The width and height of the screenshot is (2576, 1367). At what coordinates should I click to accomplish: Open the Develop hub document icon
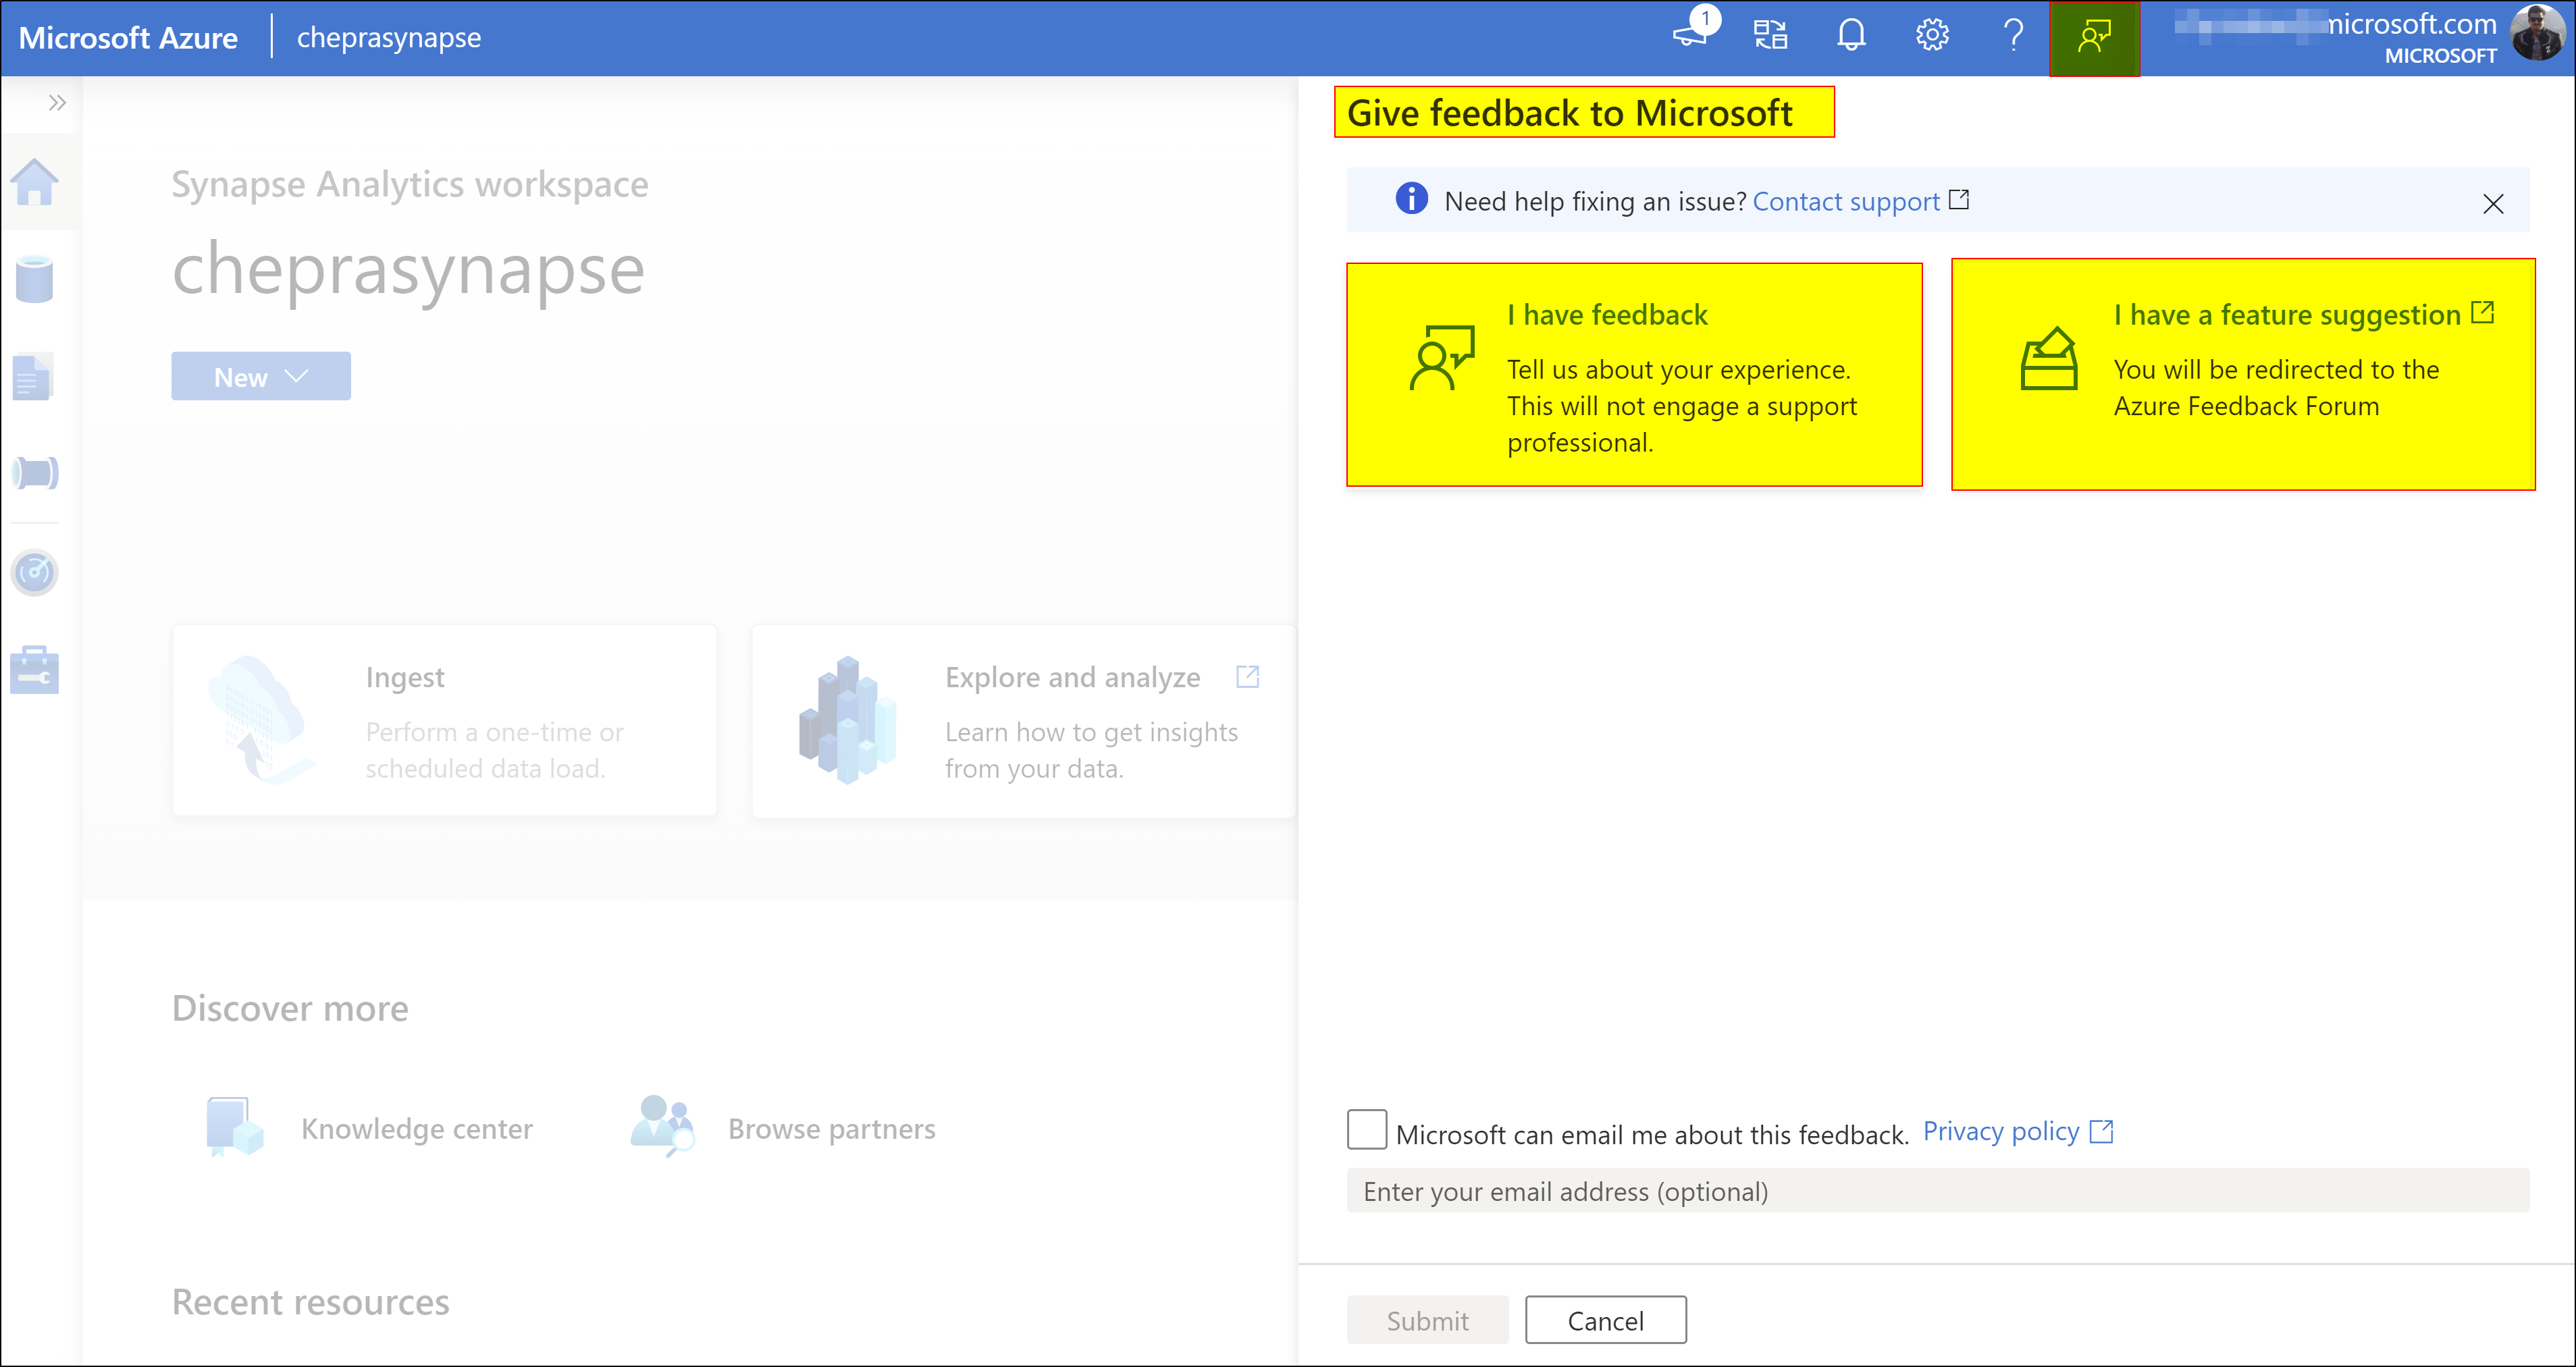[33, 377]
